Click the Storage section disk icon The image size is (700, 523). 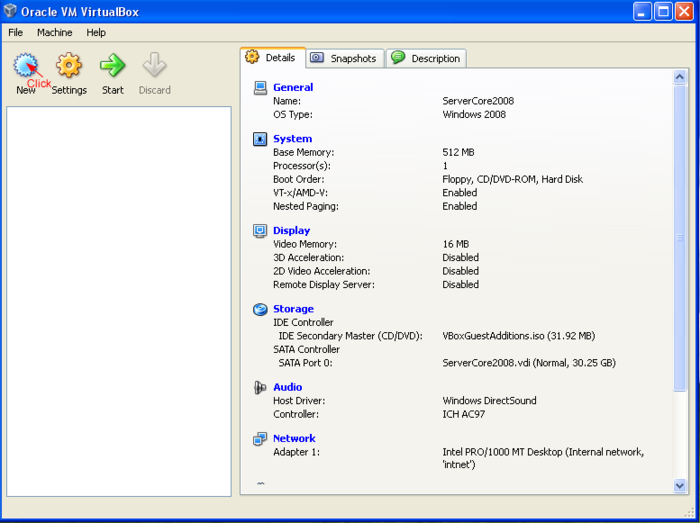coord(260,309)
